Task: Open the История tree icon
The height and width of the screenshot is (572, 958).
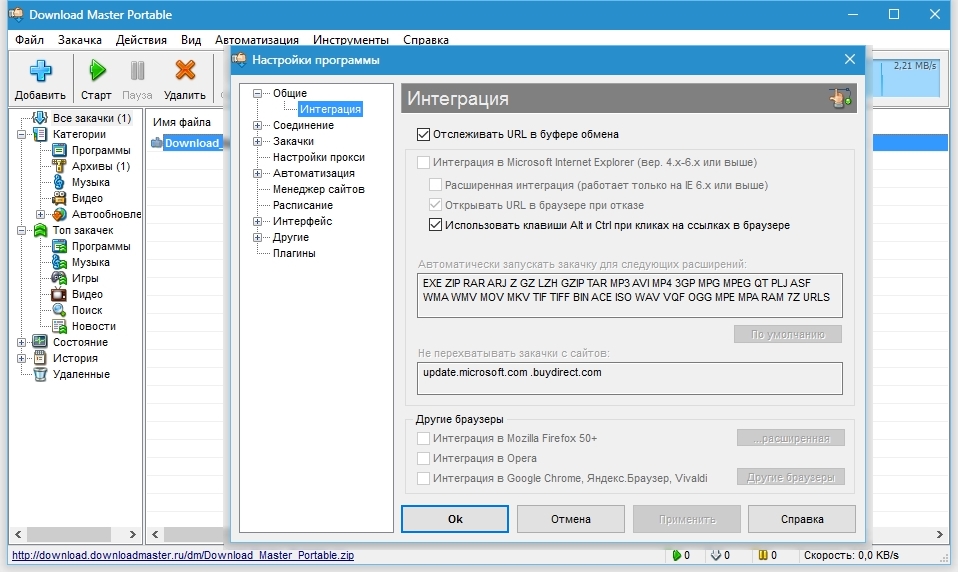Action: click(x=40, y=358)
